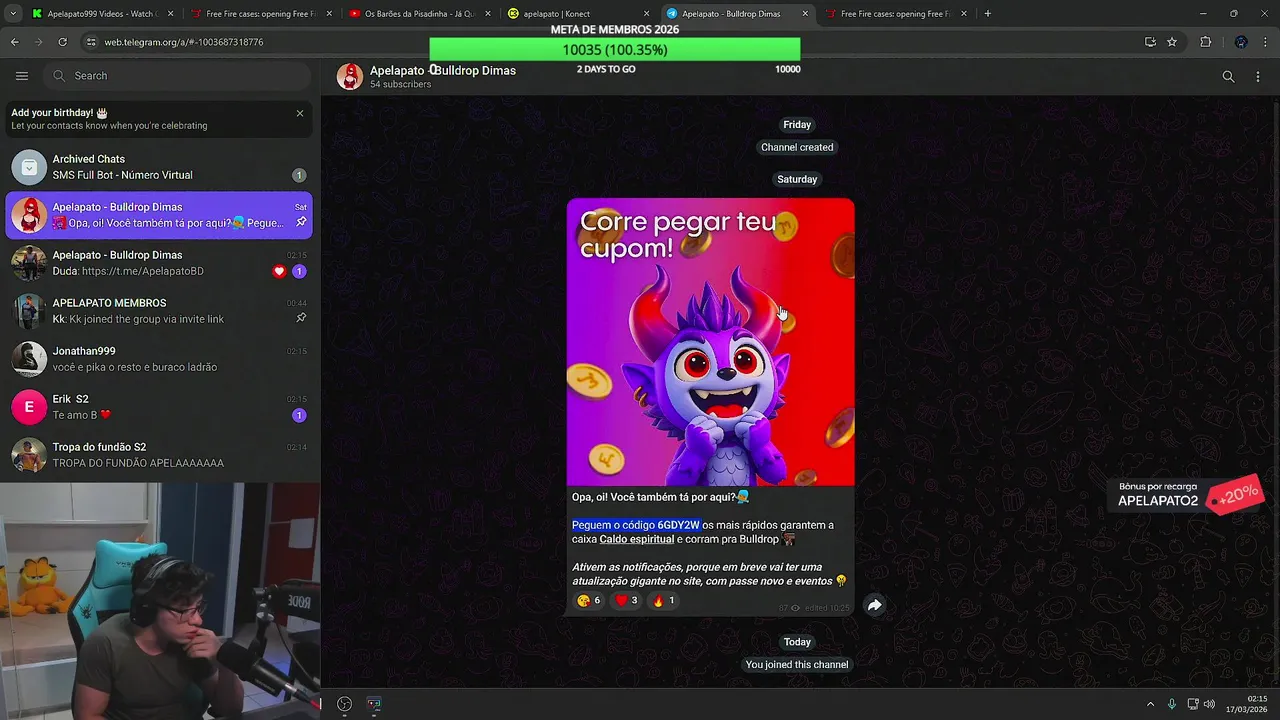View site information icon in address bar
Screen dimensions: 1280x720
(91, 42)
